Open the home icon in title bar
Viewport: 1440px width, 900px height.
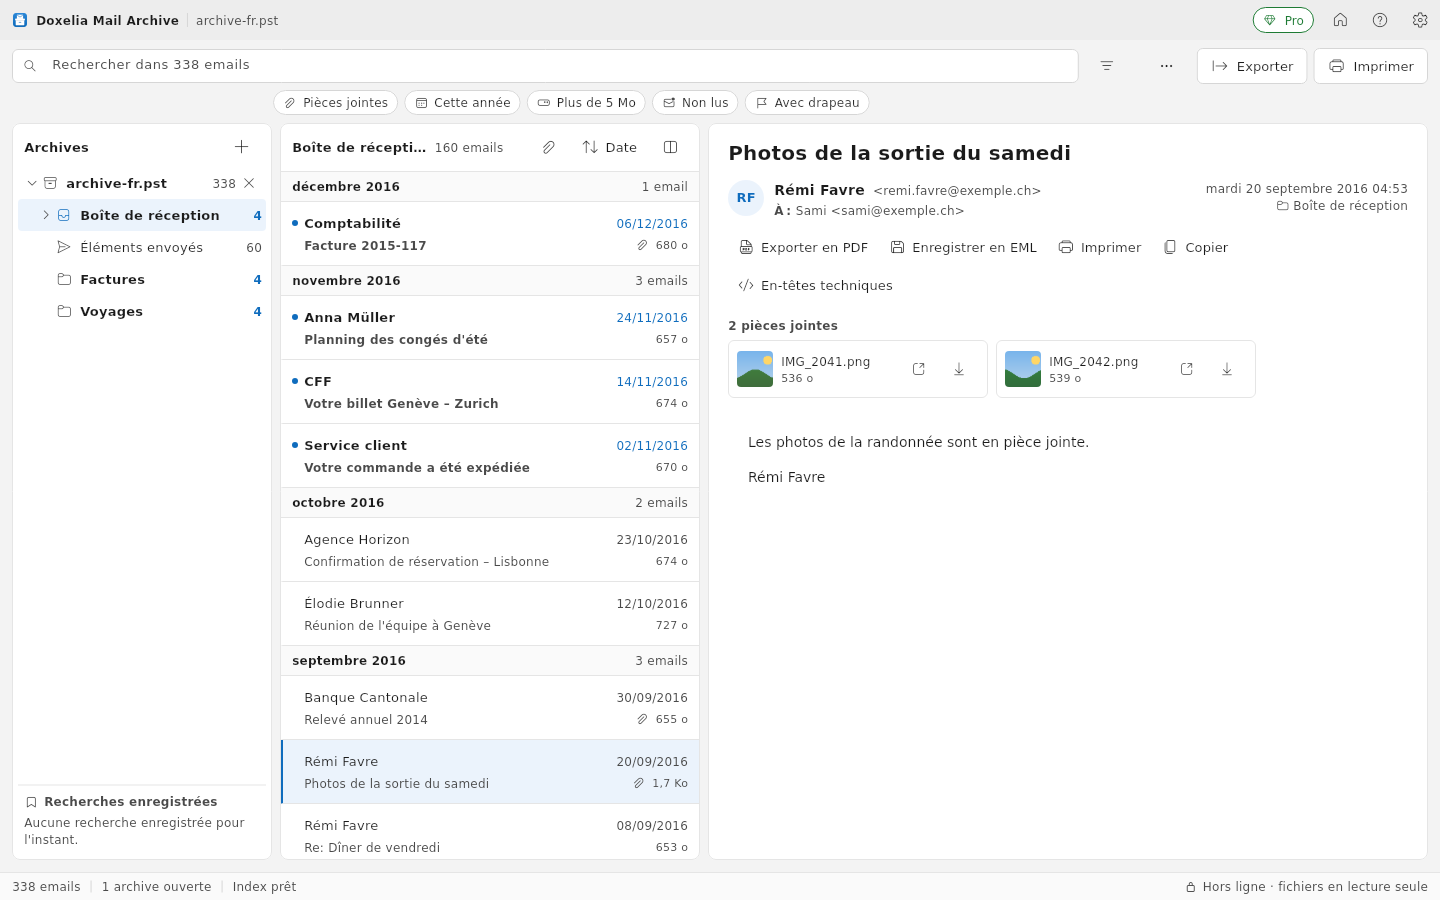tap(1340, 20)
